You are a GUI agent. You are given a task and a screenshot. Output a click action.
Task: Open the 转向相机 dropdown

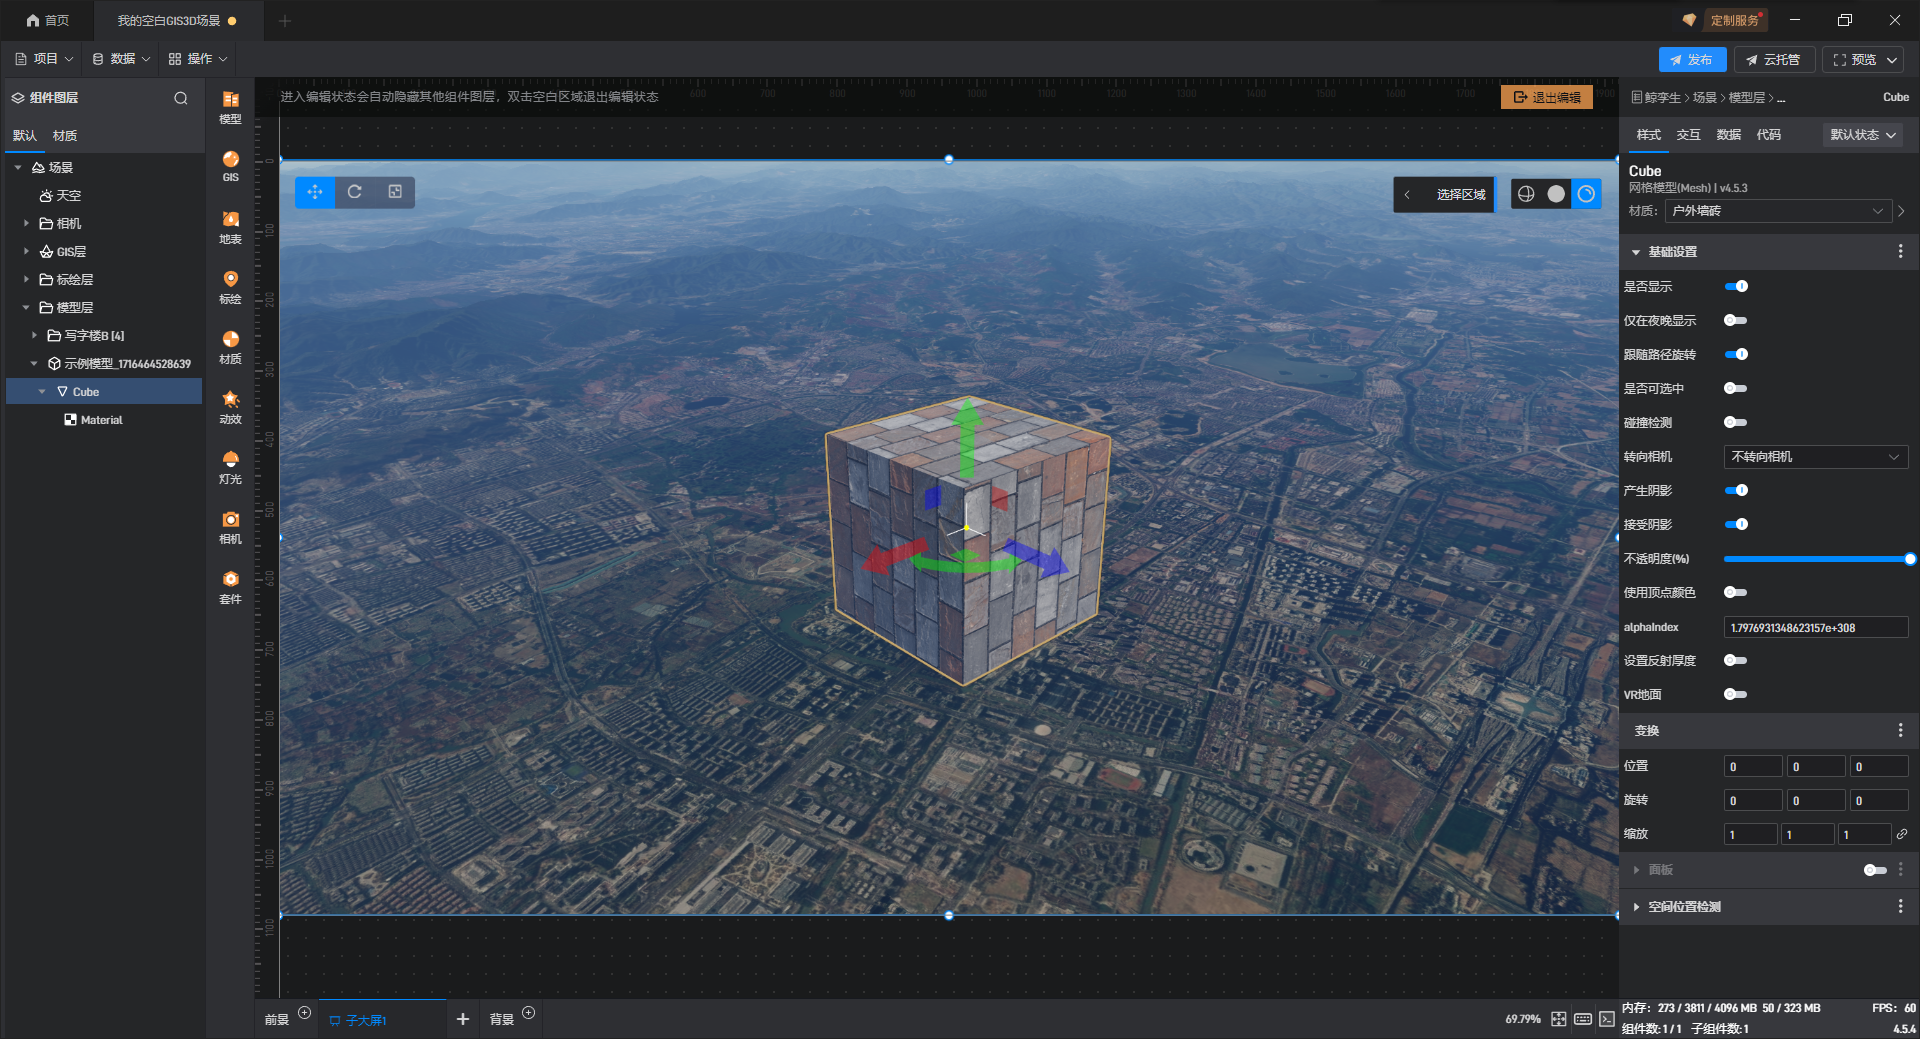pos(1816,457)
